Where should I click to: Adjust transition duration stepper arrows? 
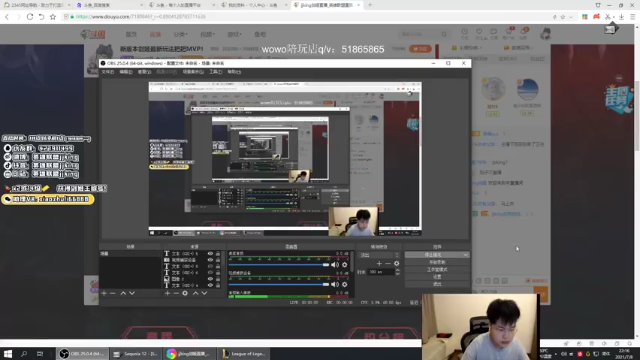tap(398, 272)
